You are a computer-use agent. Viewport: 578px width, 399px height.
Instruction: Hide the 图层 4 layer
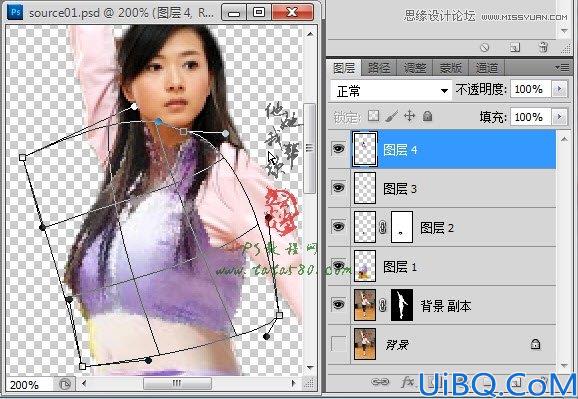click(338, 149)
